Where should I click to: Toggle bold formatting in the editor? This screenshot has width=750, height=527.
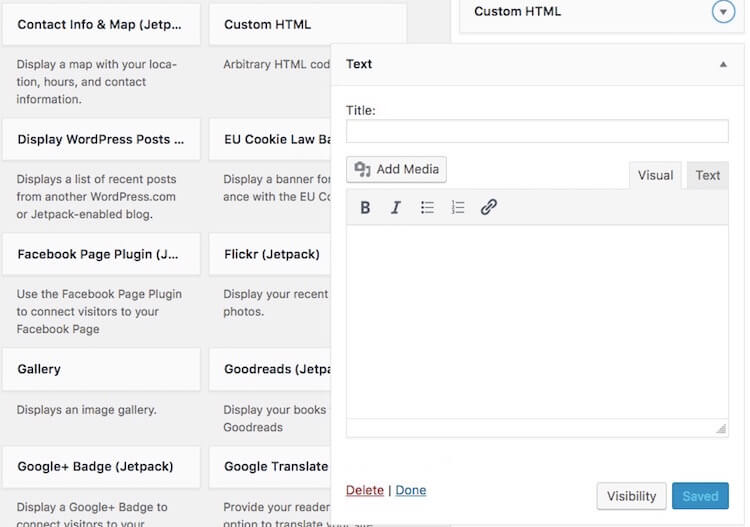click(x=365, y=208)
